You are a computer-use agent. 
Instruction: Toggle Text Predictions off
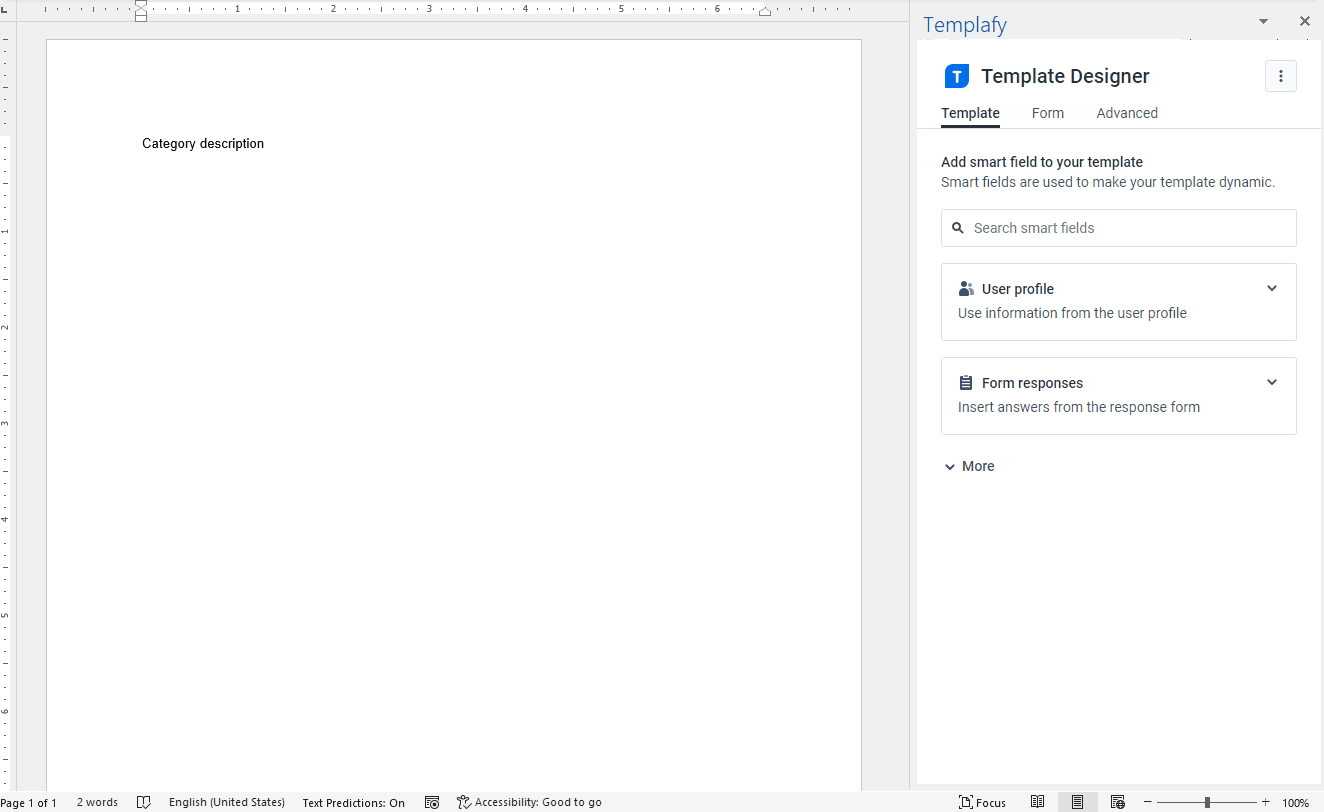point(354,802)
